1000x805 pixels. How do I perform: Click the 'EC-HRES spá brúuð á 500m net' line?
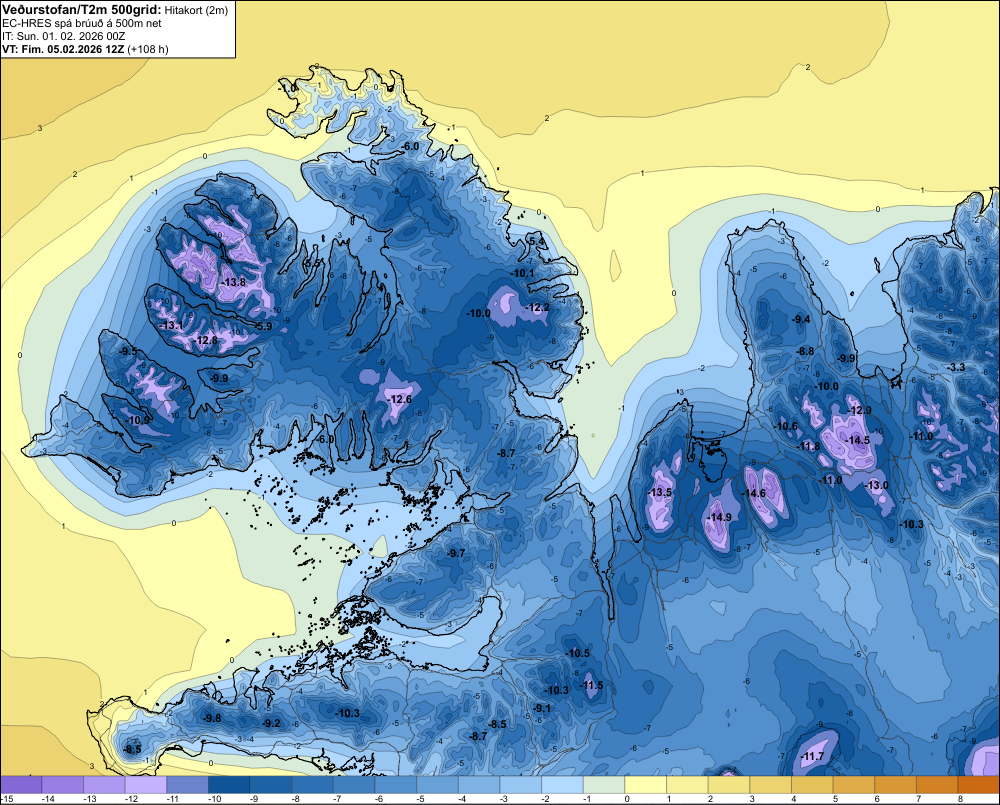pyautogui.click(x=81, y=23)
